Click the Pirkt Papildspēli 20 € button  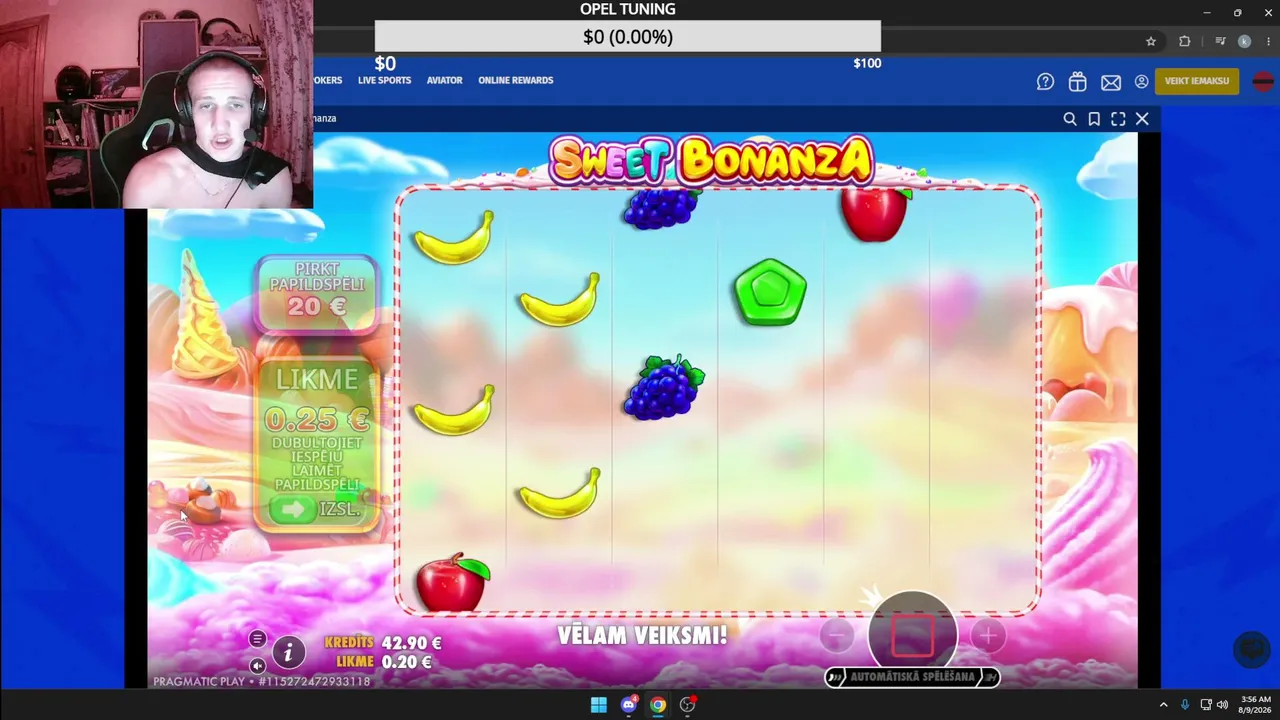(317, 293)
